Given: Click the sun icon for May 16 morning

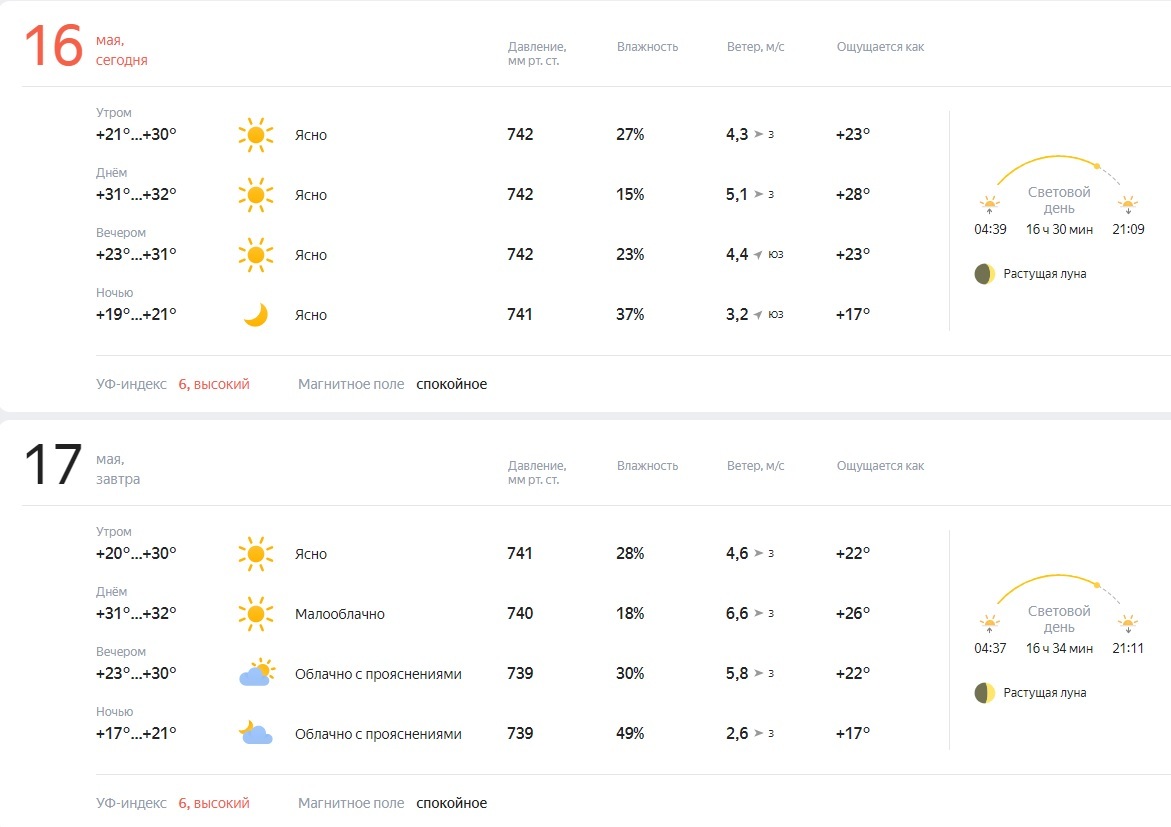Looking at the screenshot, I should pos(256,135).
